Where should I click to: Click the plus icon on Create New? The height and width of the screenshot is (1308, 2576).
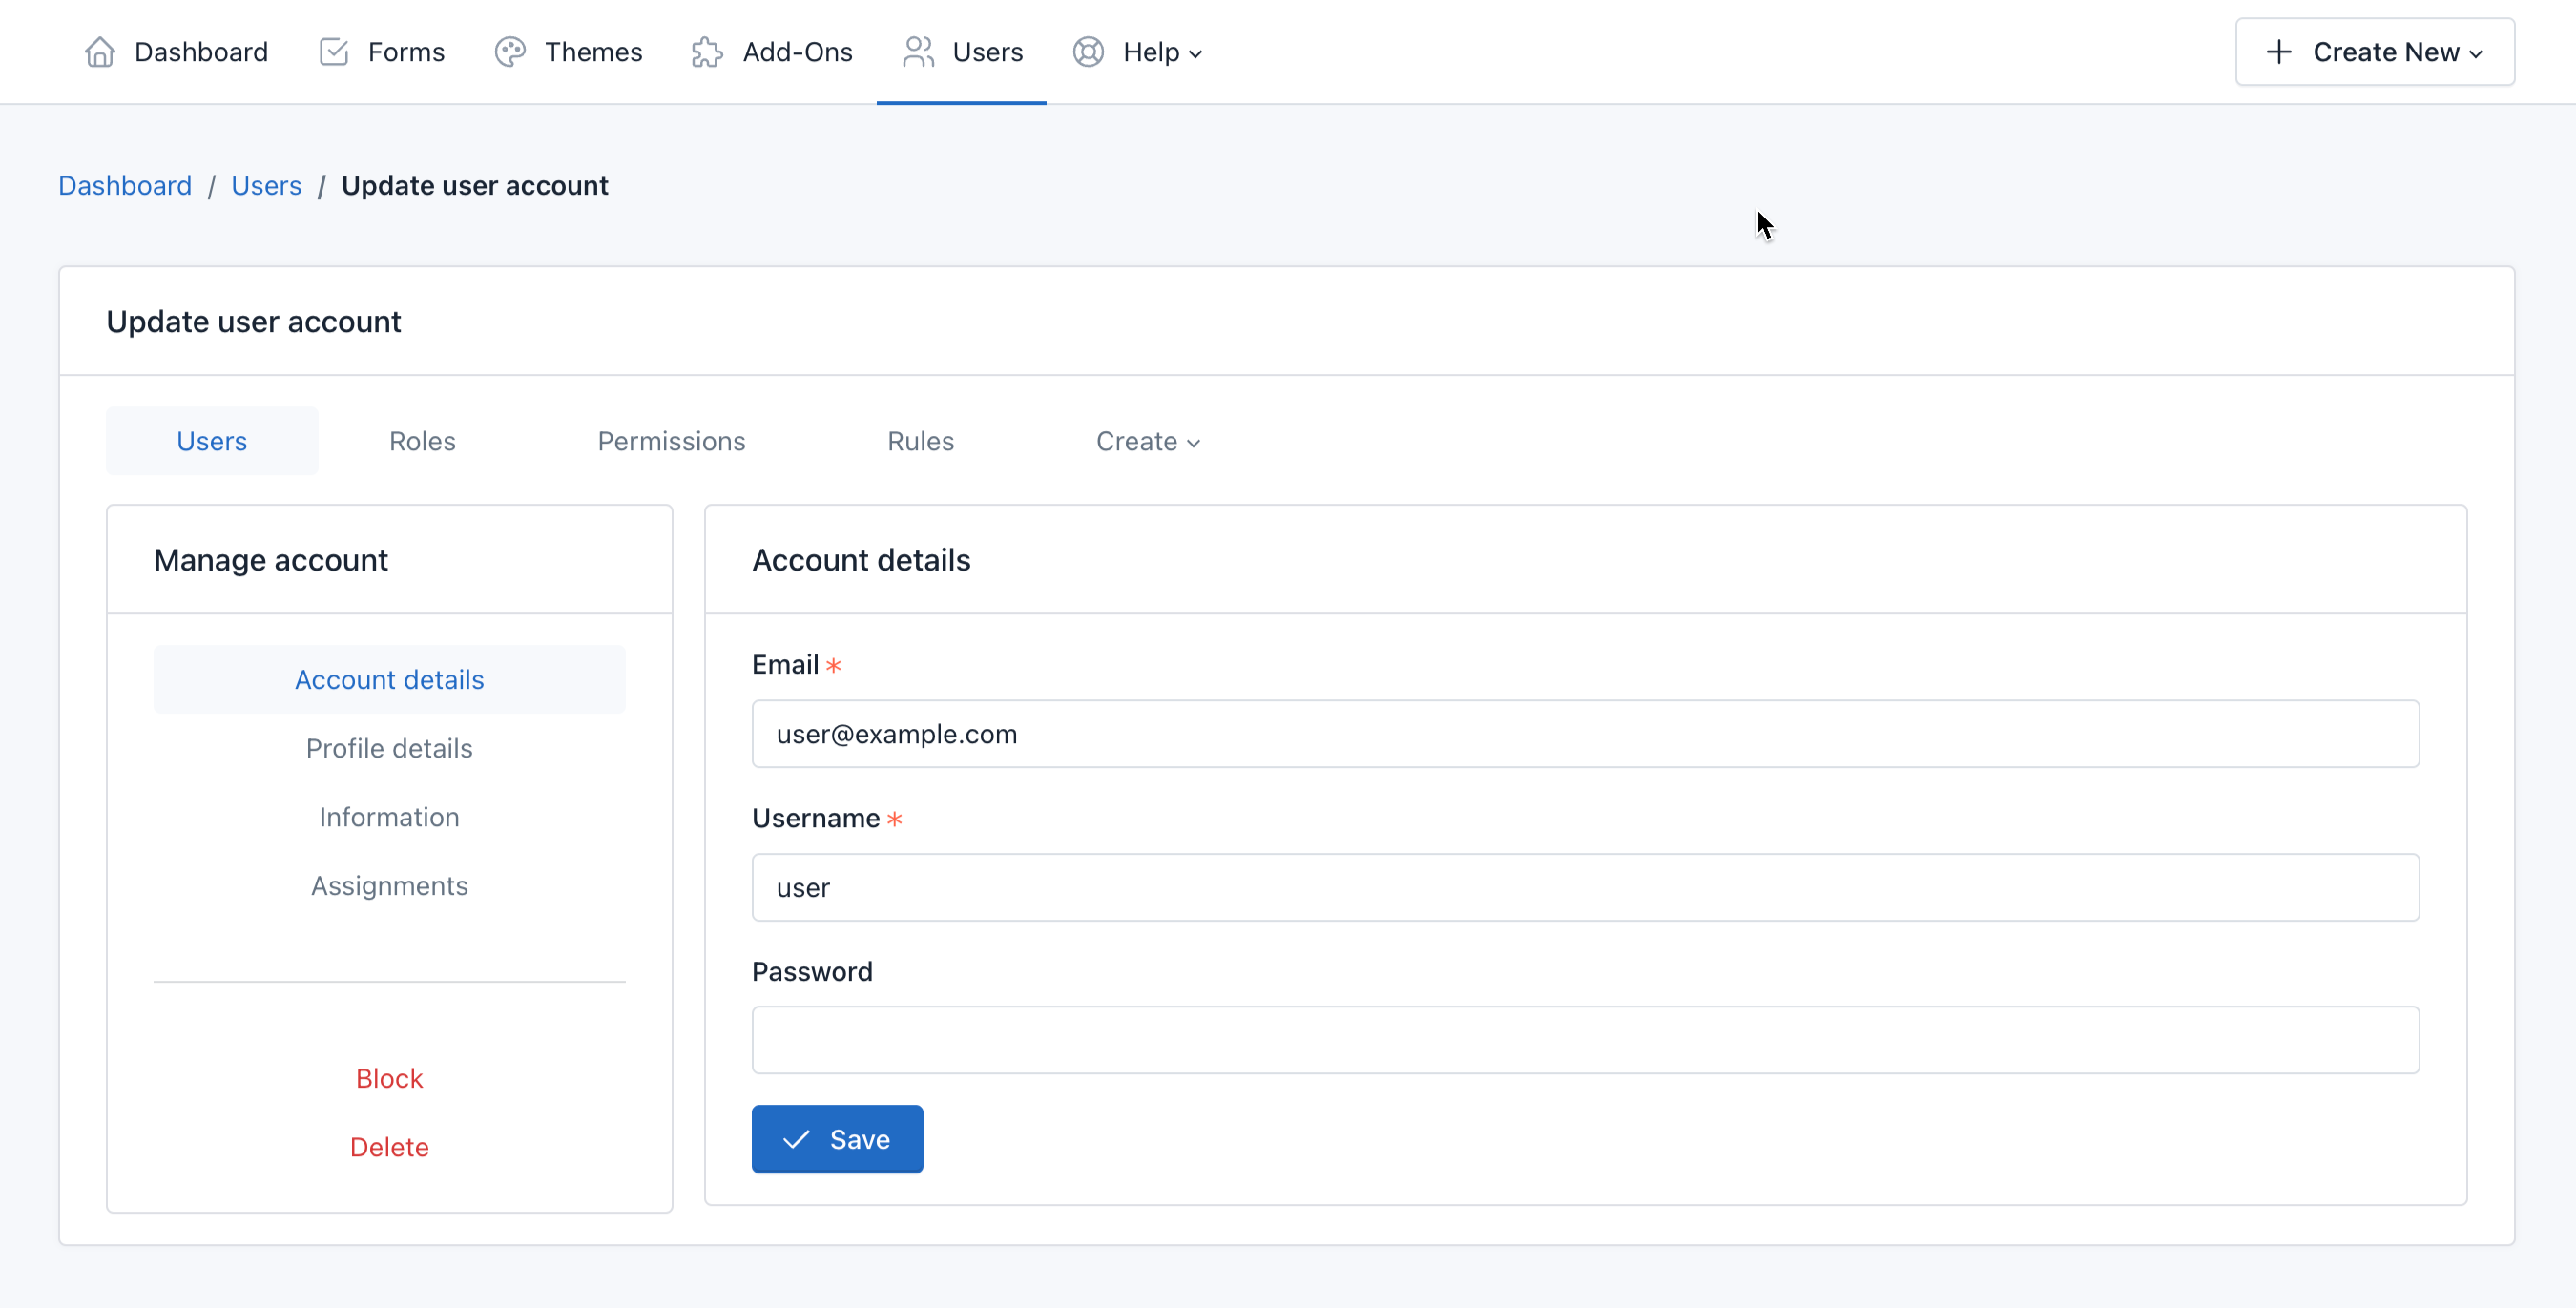tap(2279, 51)
